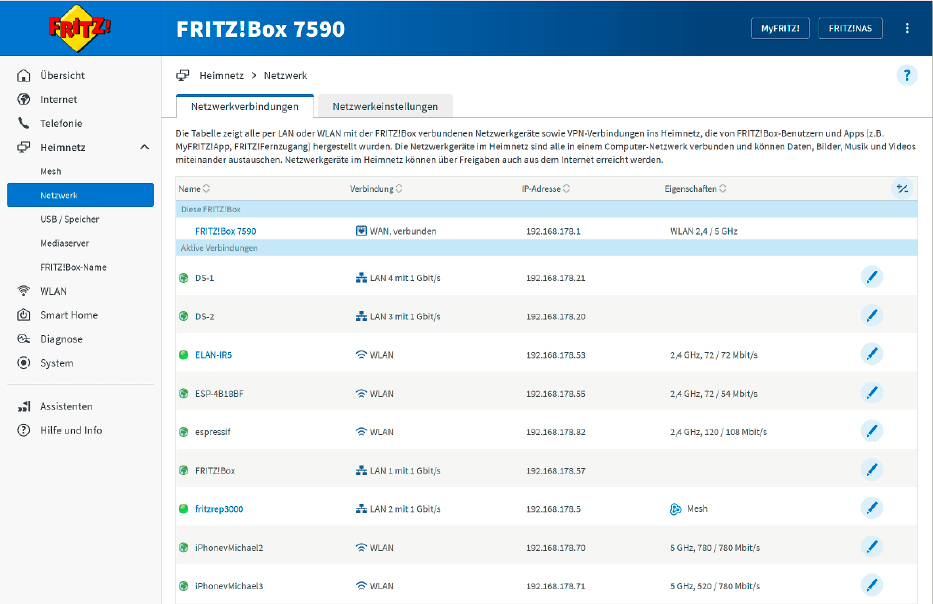Open the help question mark icon

(906, 76)
